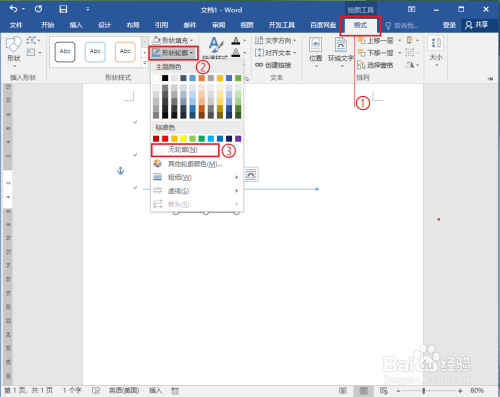Select the blue outline Abc shape style
500x397 pixels.
coord(95,52)
